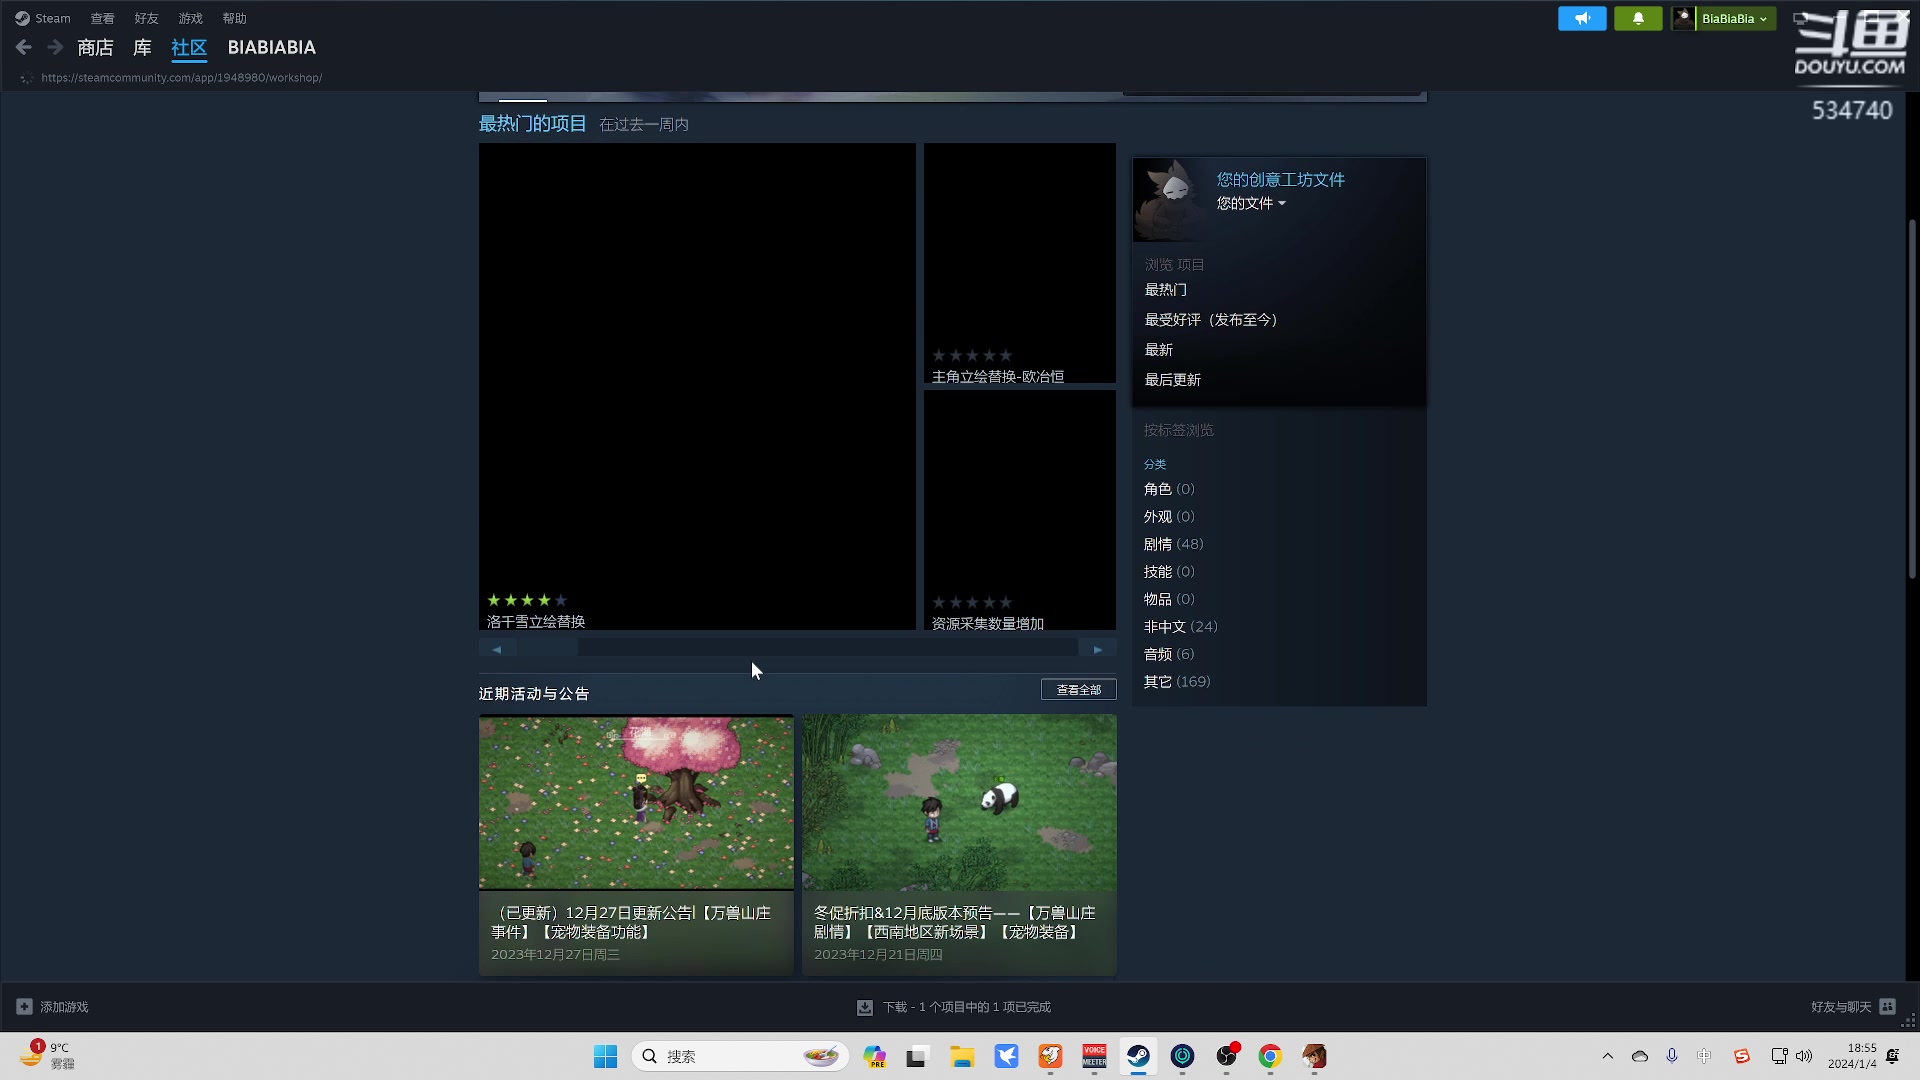
Task: Click the panda announcement image
Action: pyautogui.click(x=959, y=802)
